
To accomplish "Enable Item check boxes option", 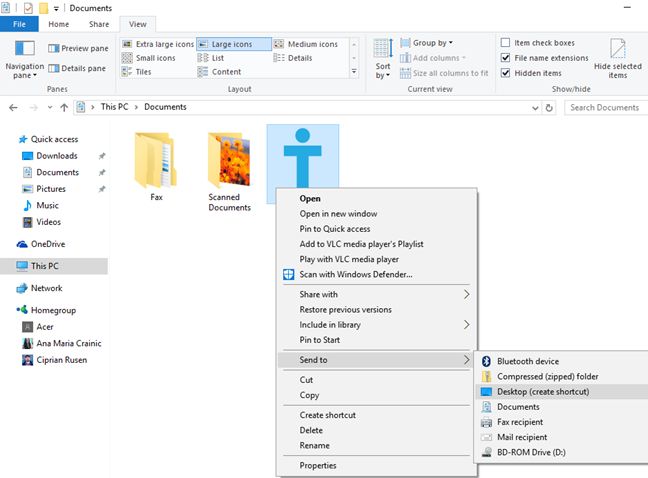I will click(x=506, y=43).
